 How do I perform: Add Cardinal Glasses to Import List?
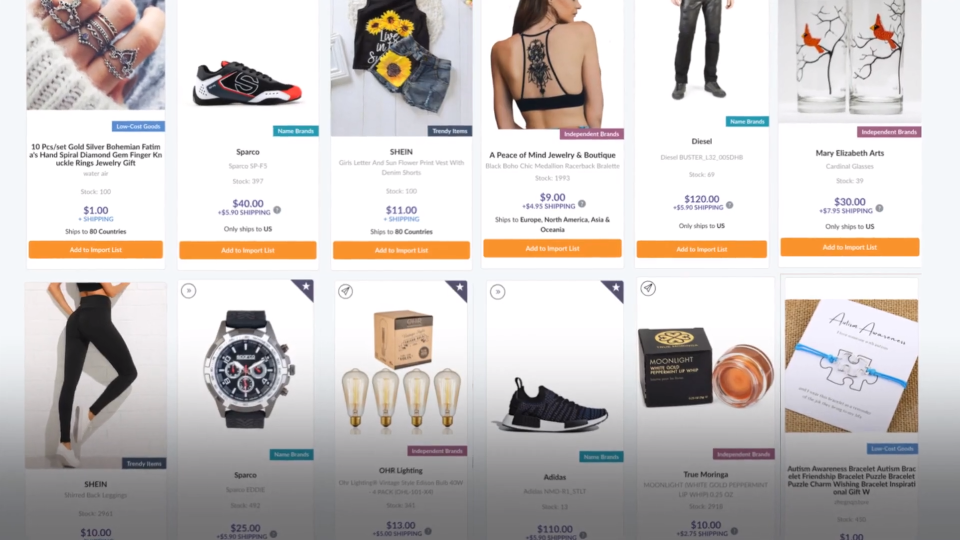850,247
